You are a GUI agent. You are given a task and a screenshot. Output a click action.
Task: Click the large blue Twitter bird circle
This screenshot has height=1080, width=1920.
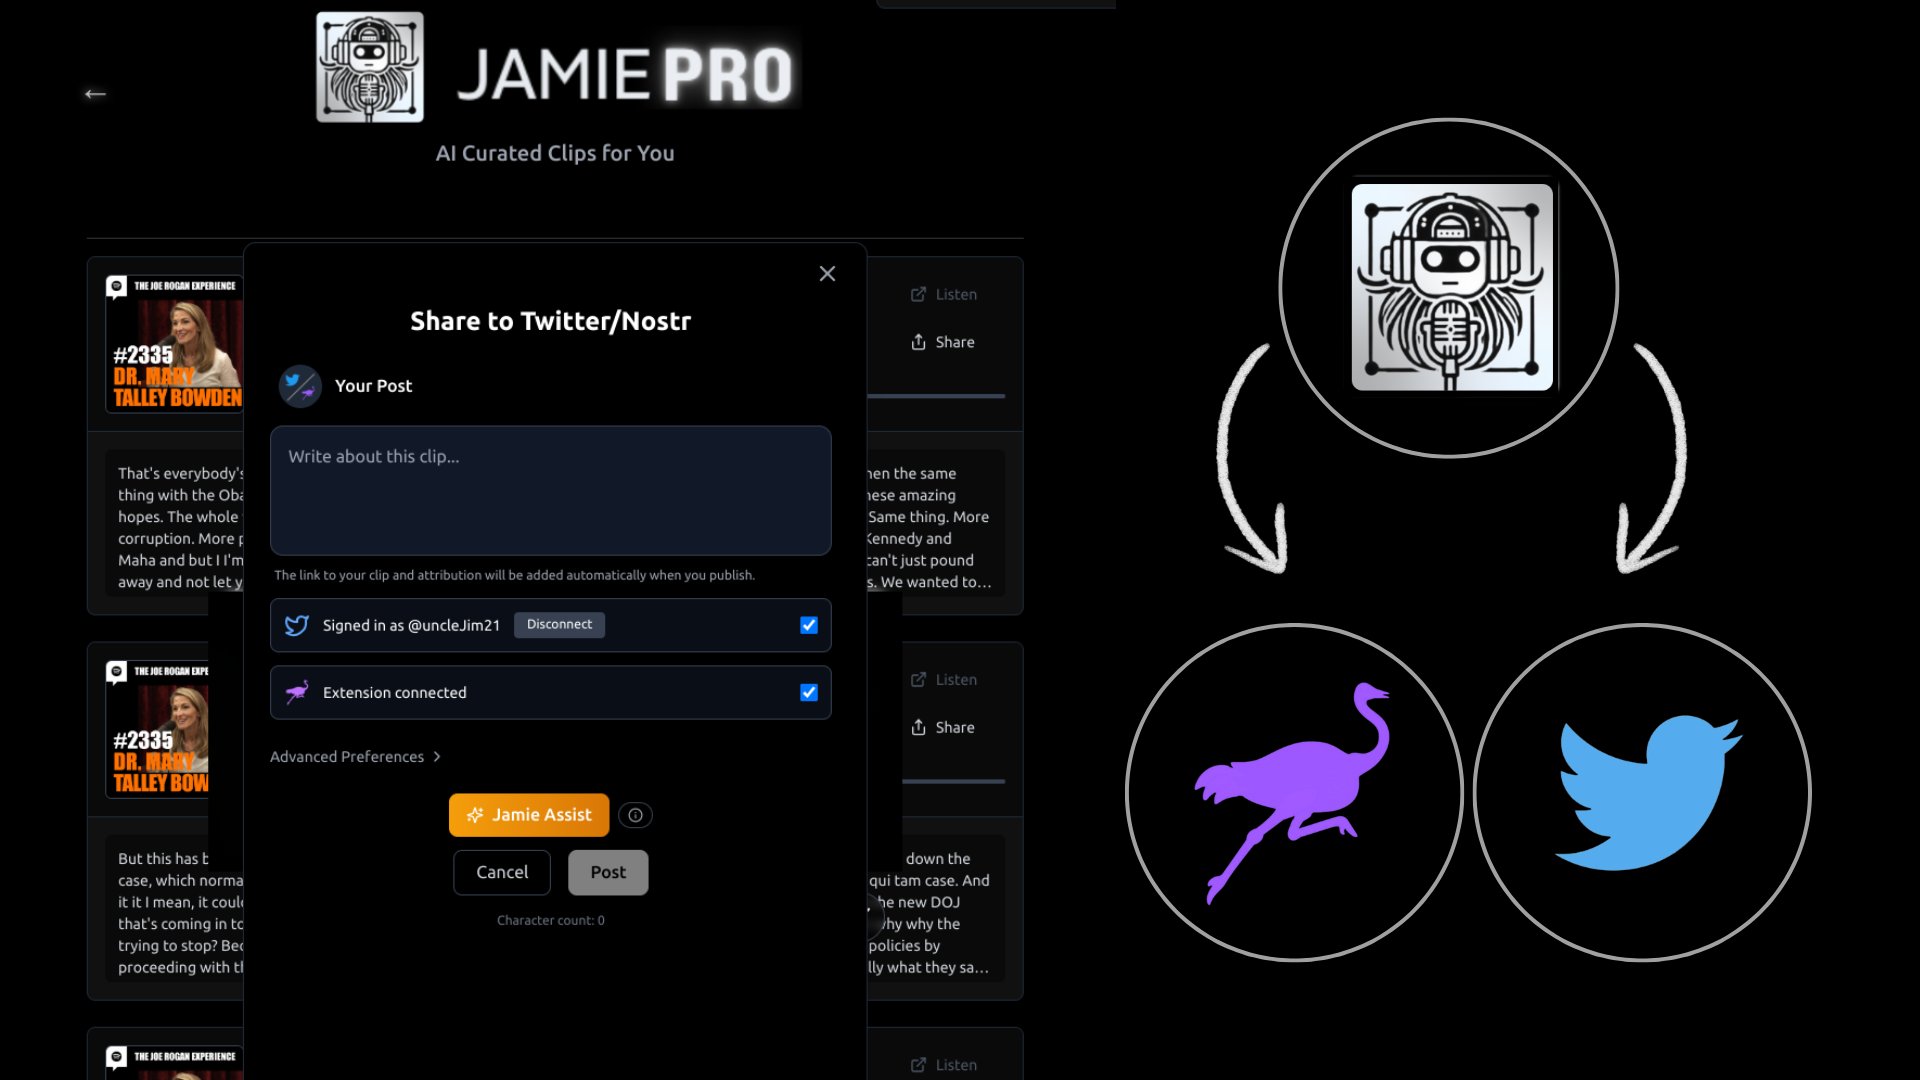[1642, 793]
